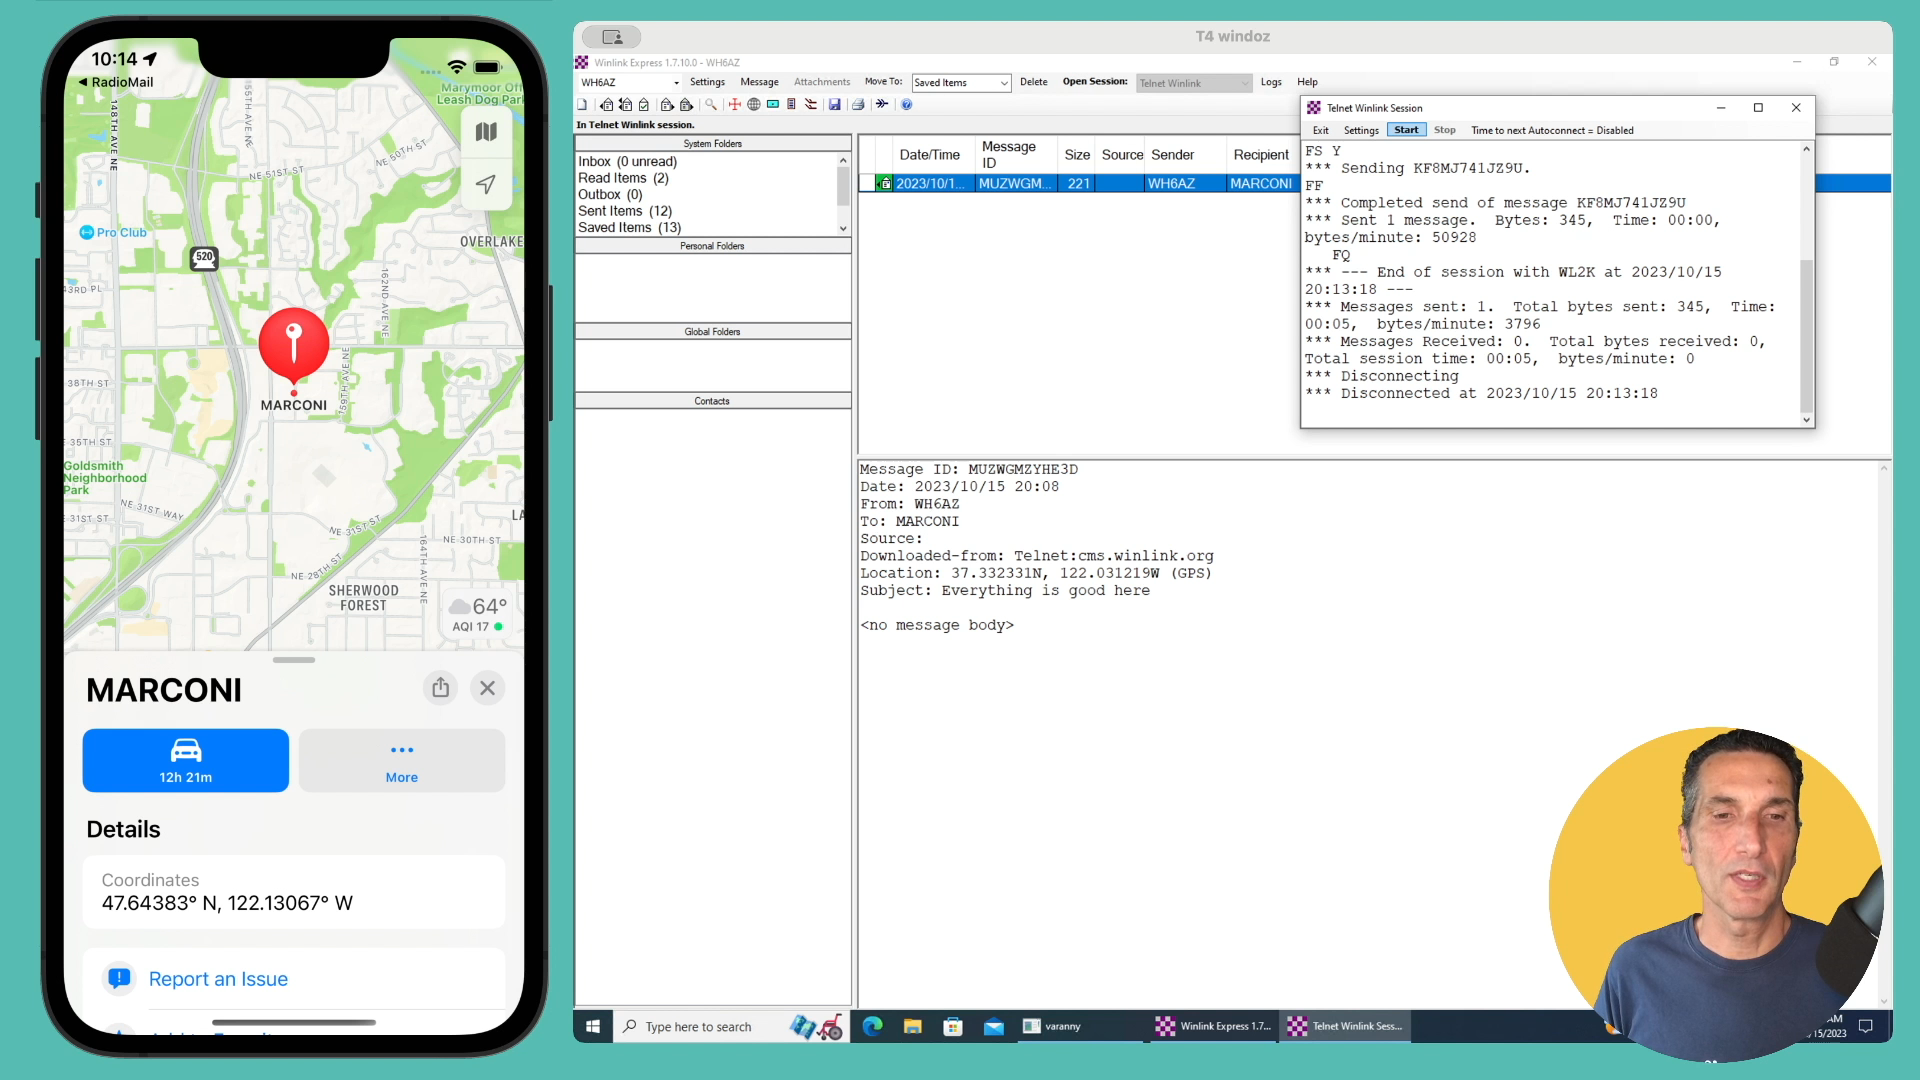The height and width of the screenshot is (1080, 1920).
Task: Select the Read Items folder
Action: pyautogui.click(x=623, y=178)
